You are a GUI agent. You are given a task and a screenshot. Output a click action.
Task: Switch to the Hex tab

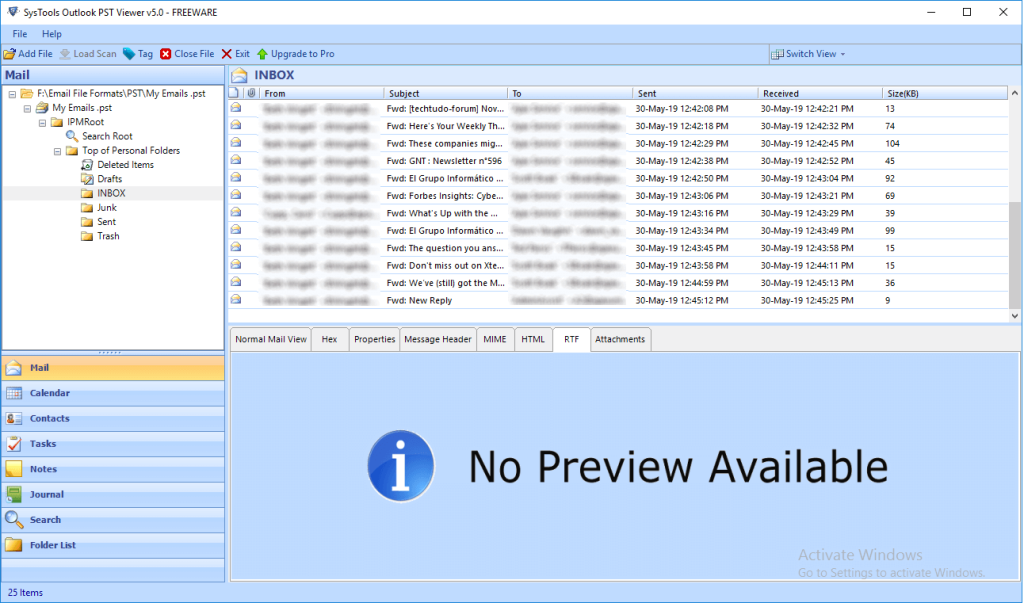(x=329, y=339)
